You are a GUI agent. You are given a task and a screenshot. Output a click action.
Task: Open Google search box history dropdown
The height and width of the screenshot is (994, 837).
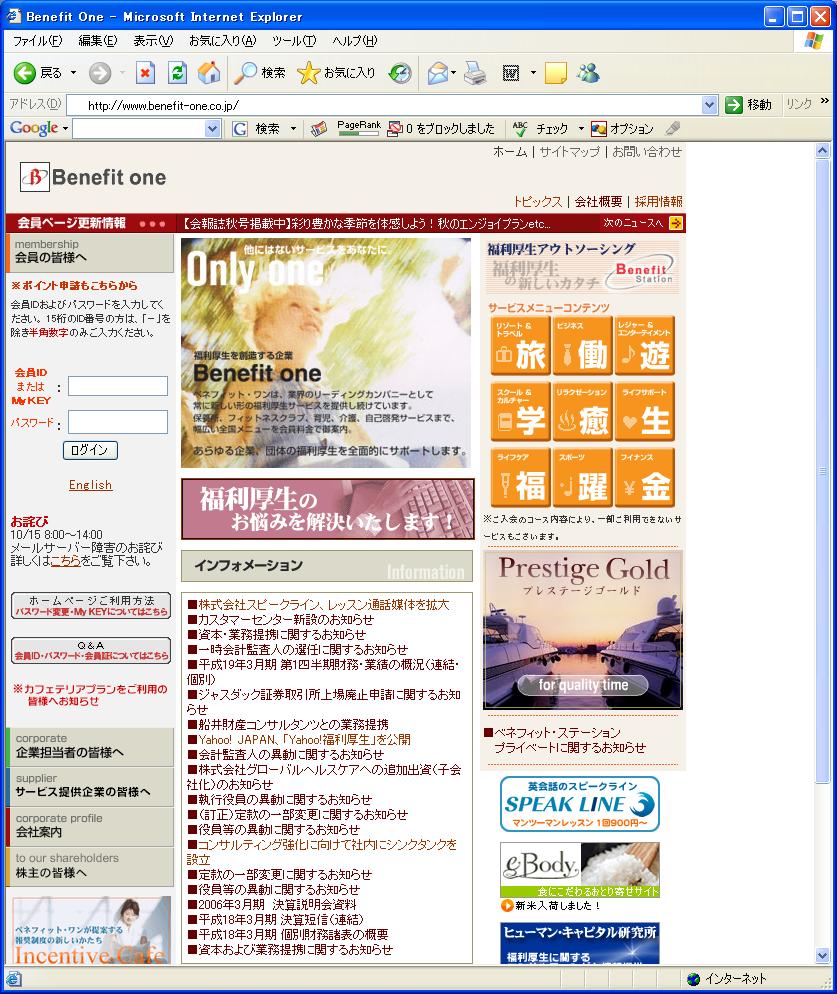[212, 129]
